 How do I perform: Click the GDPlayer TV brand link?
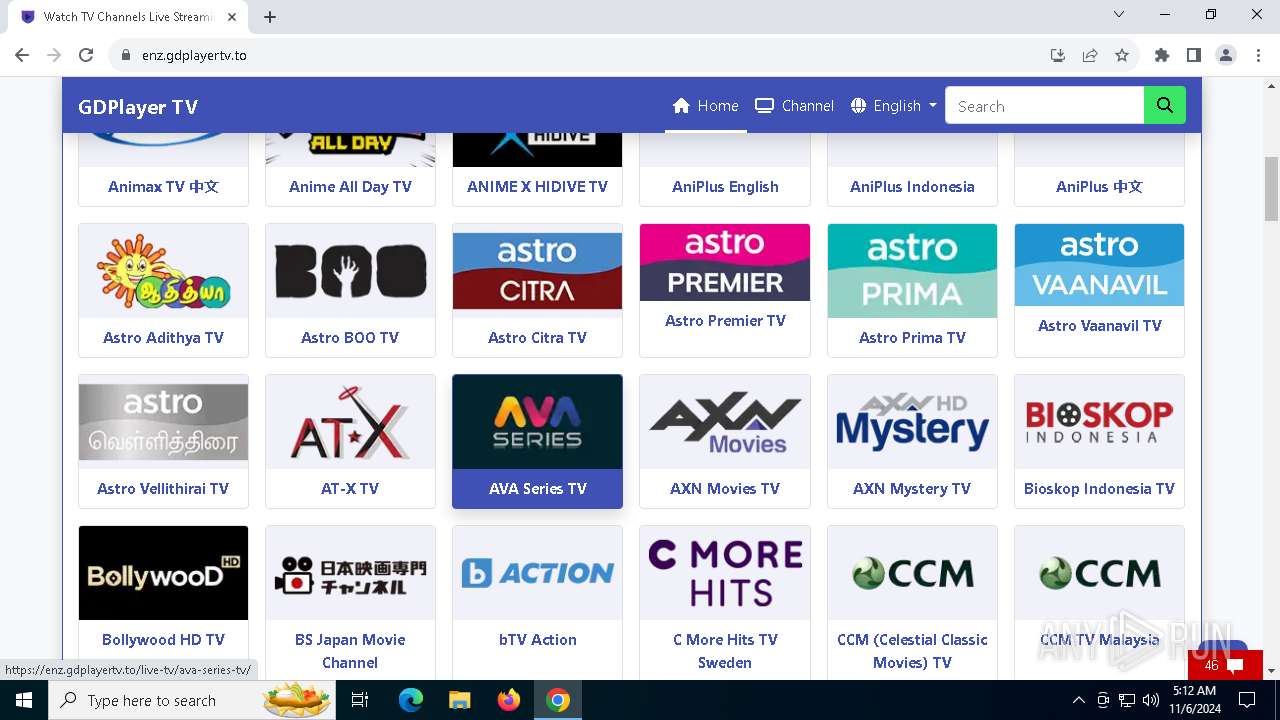pos(138,107)
